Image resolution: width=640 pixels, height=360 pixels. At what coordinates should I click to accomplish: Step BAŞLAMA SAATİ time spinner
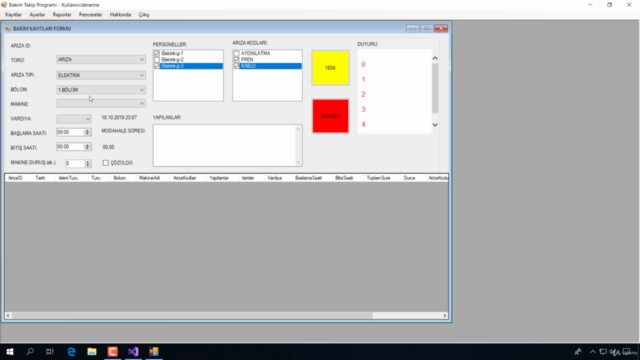coord(87,132)
